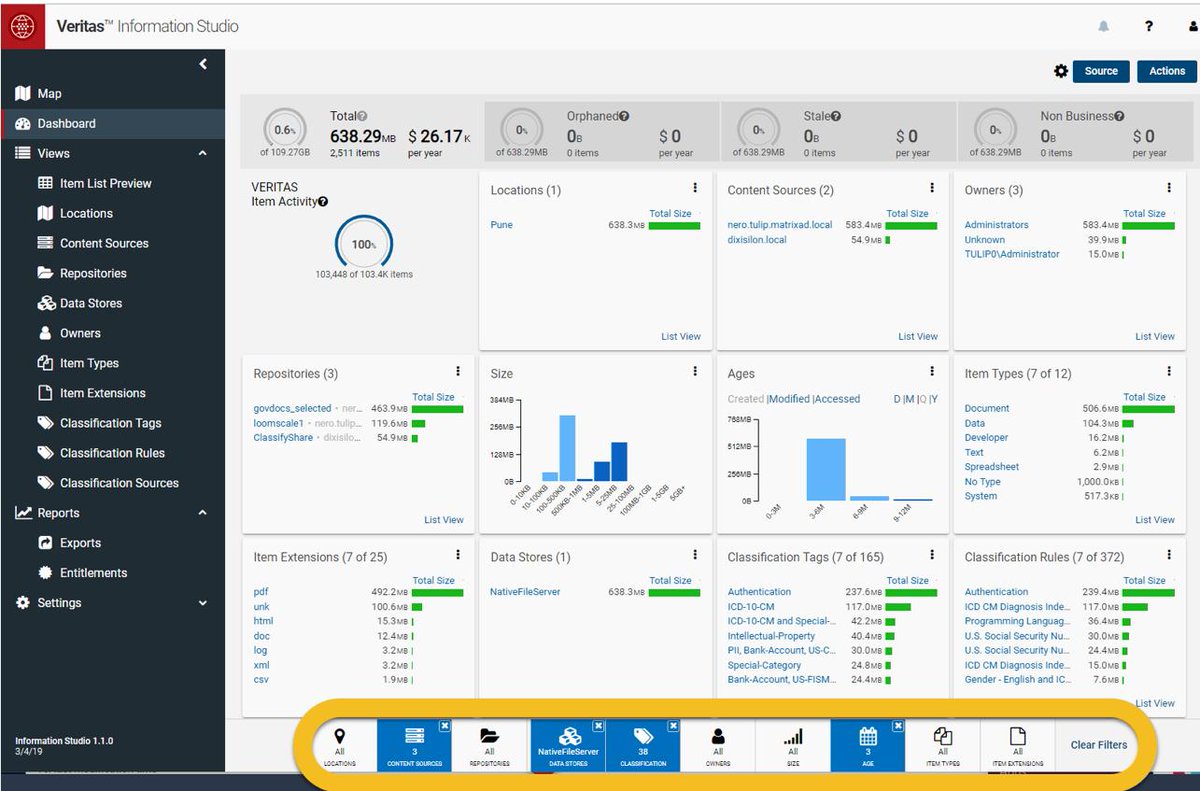Click the Veritas logo icon
1200x791 pixels.
[x=22, y=25]
